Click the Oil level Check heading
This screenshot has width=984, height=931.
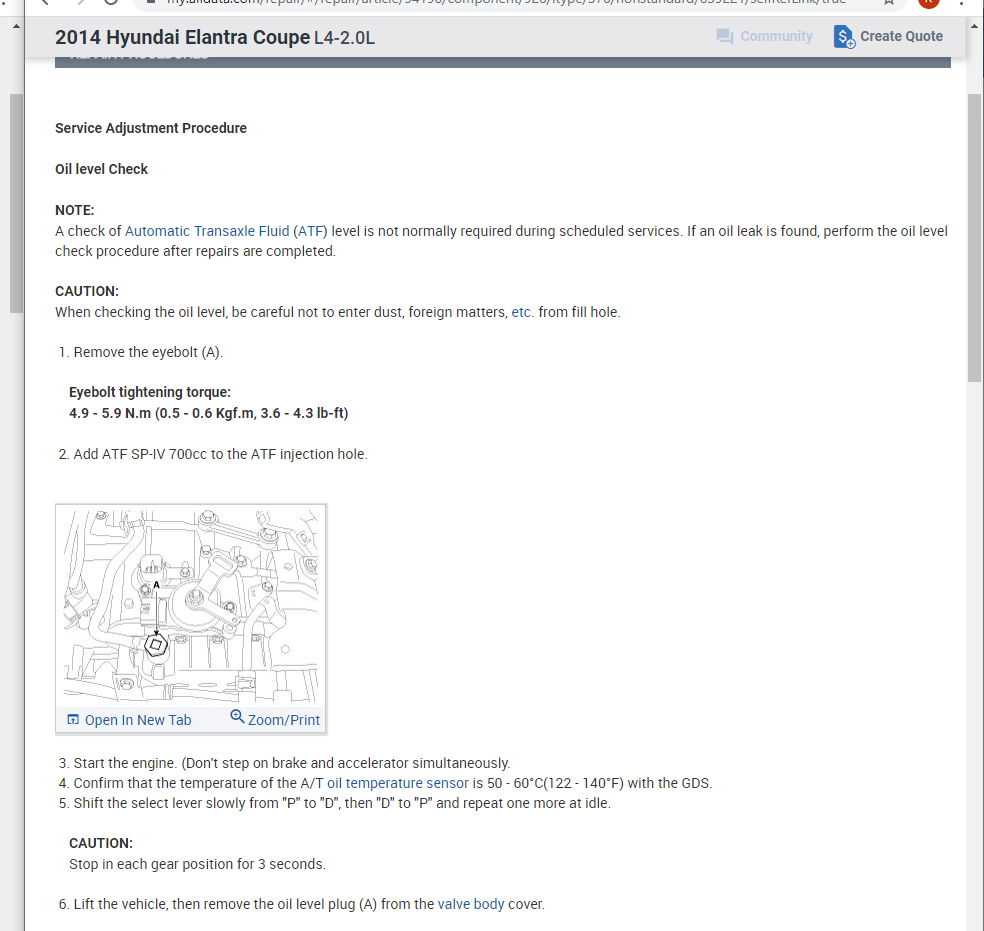point(102,169)
